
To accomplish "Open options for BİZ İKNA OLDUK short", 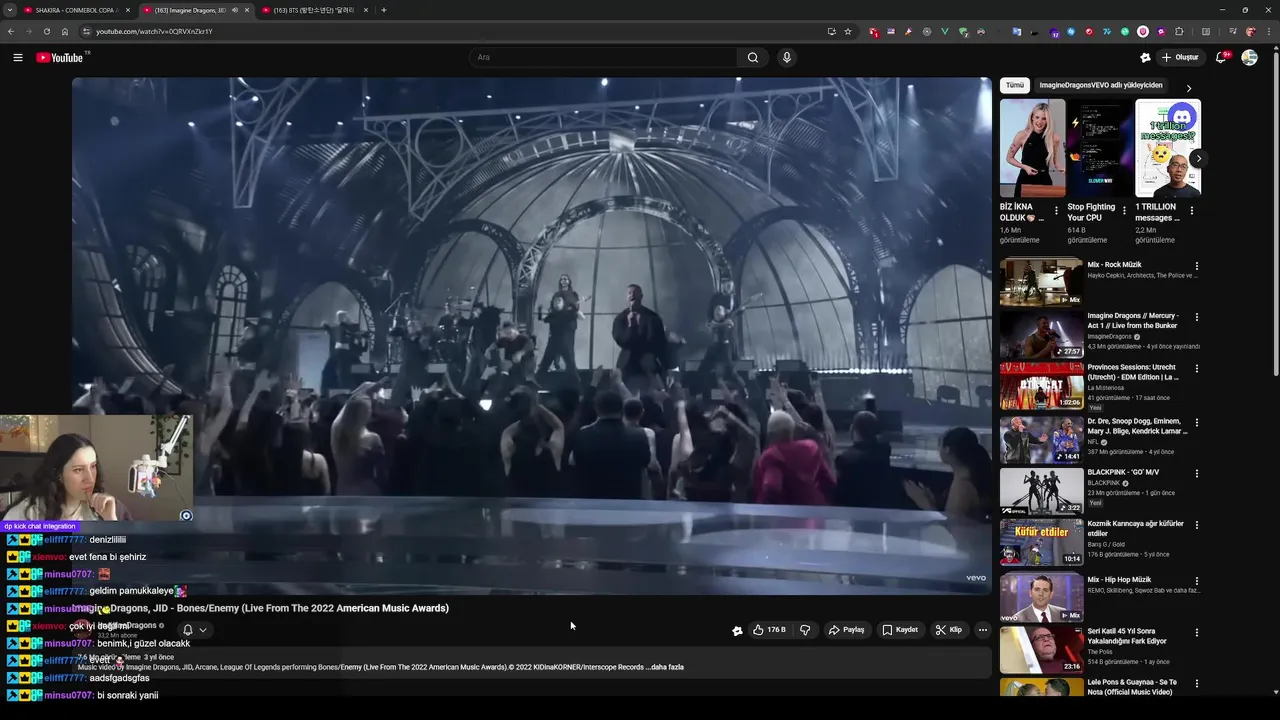I will pyautogui.click(x=1056, y=211).
